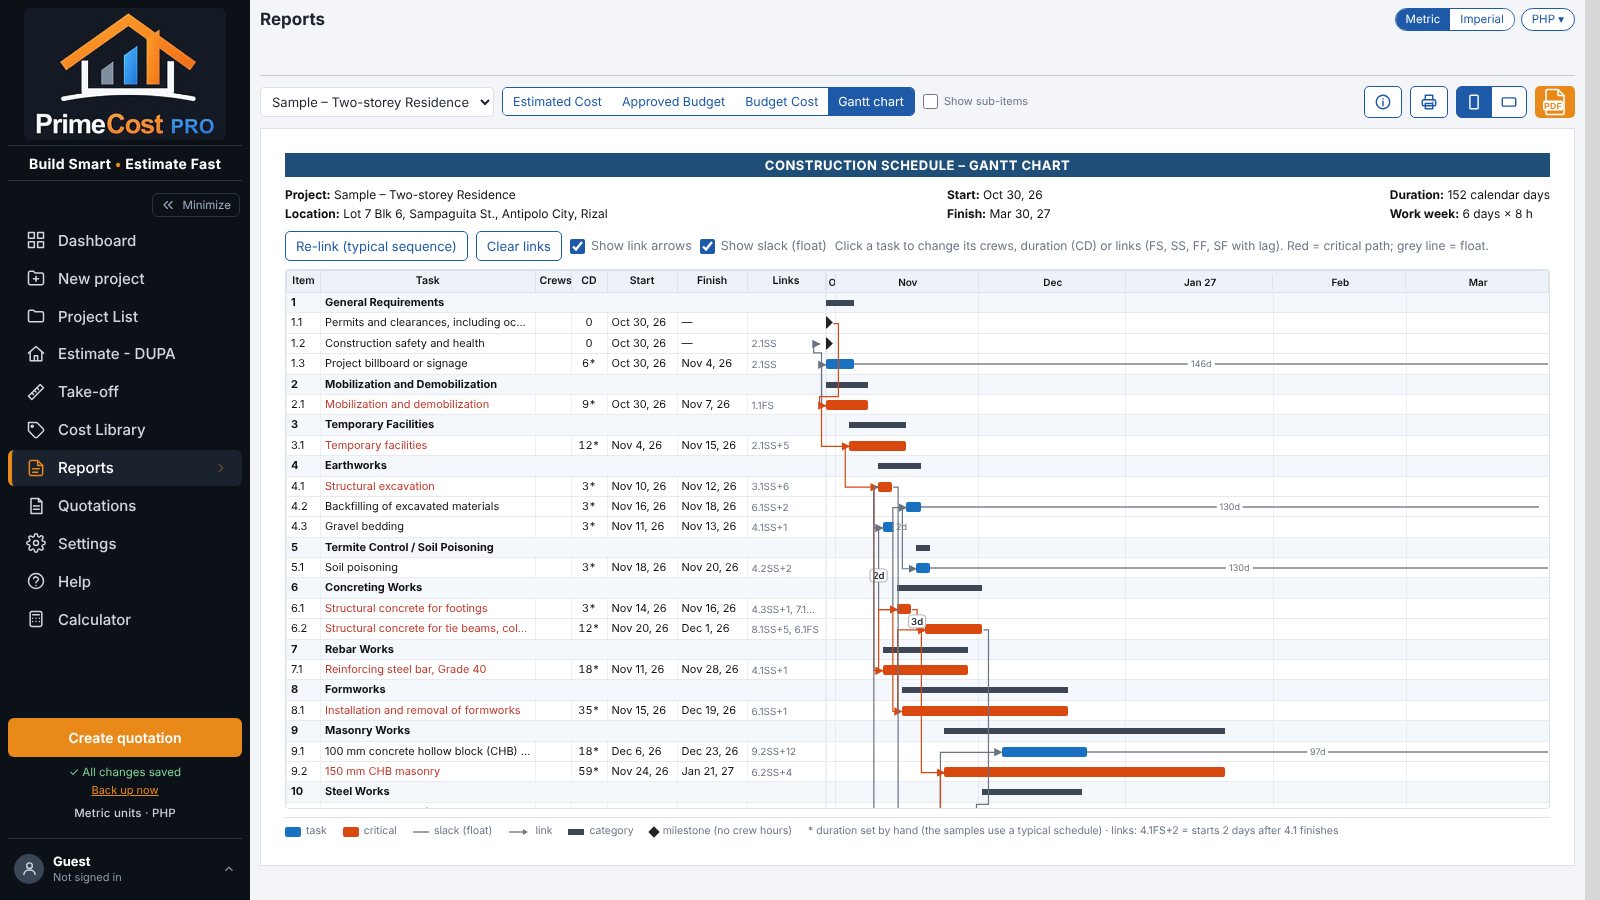This screenshot has width=1600, height=900.
Task: Select landscape page orientation icon
Action: (x=1509, y=102)
